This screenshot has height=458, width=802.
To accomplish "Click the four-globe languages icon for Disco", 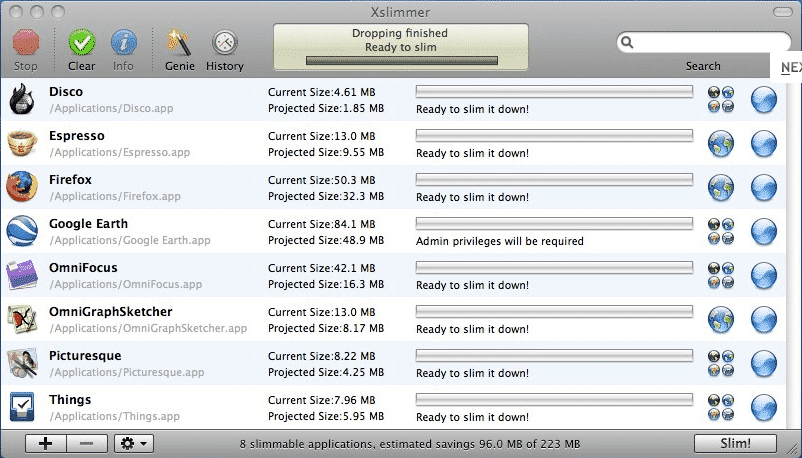I will tap(721, 100).
